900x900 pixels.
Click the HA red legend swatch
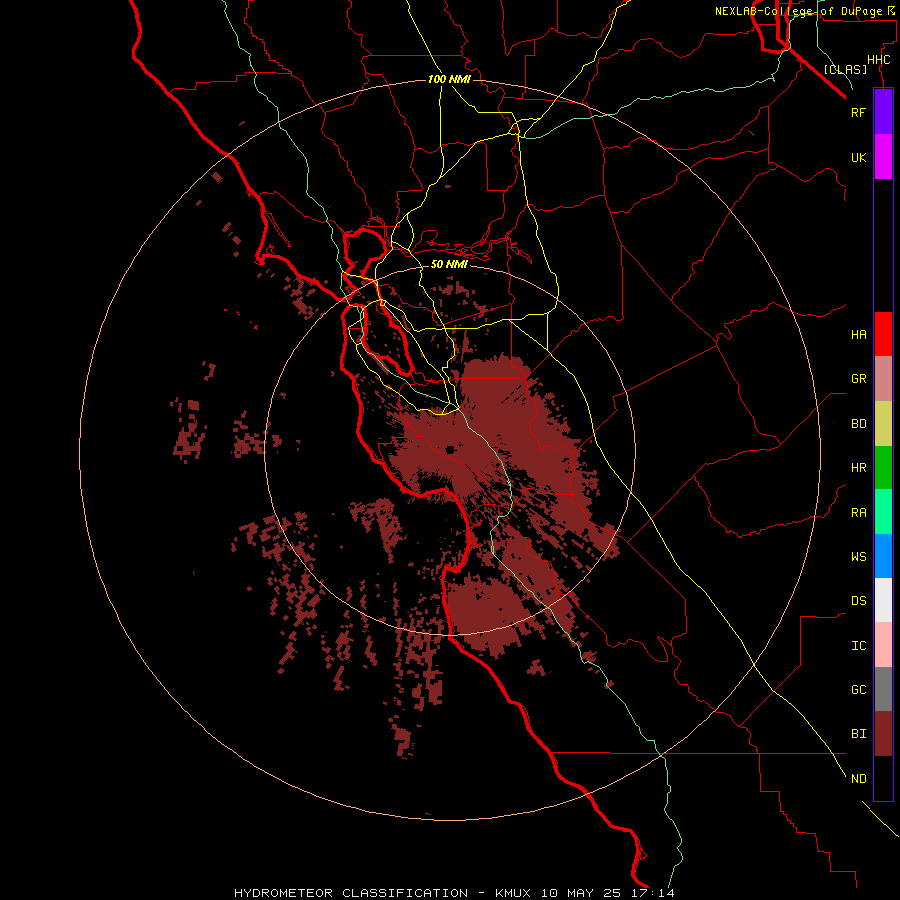click(883, 334)
